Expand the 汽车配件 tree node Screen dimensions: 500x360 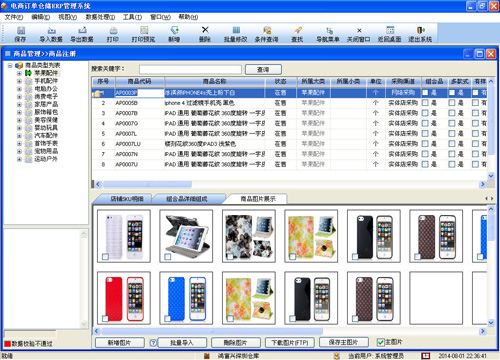(19, 136)
